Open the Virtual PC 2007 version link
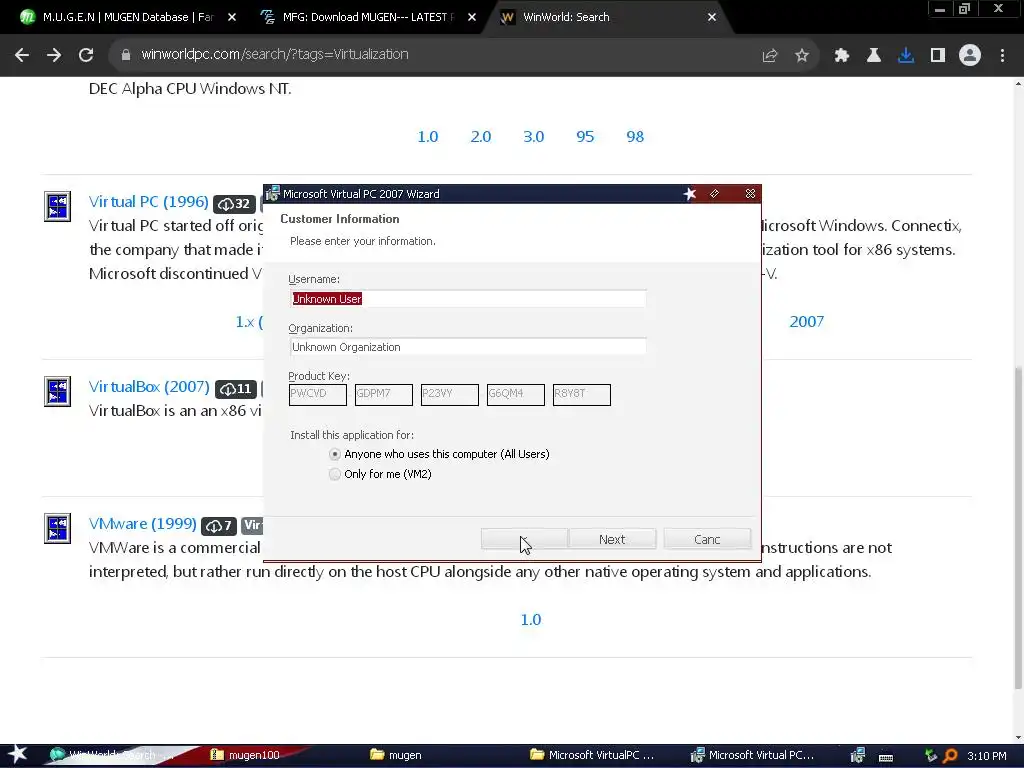Screen dimensions: 1024x768 coord(807,321)
